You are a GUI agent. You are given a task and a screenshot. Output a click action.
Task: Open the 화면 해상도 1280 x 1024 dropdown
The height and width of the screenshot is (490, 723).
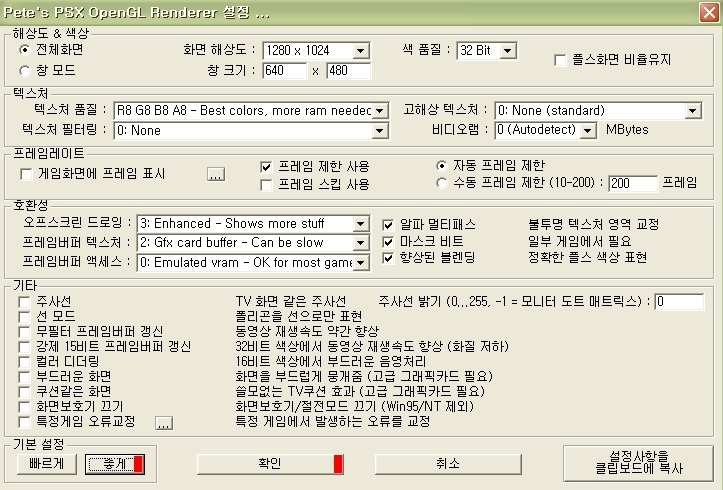tap(316, 51)
